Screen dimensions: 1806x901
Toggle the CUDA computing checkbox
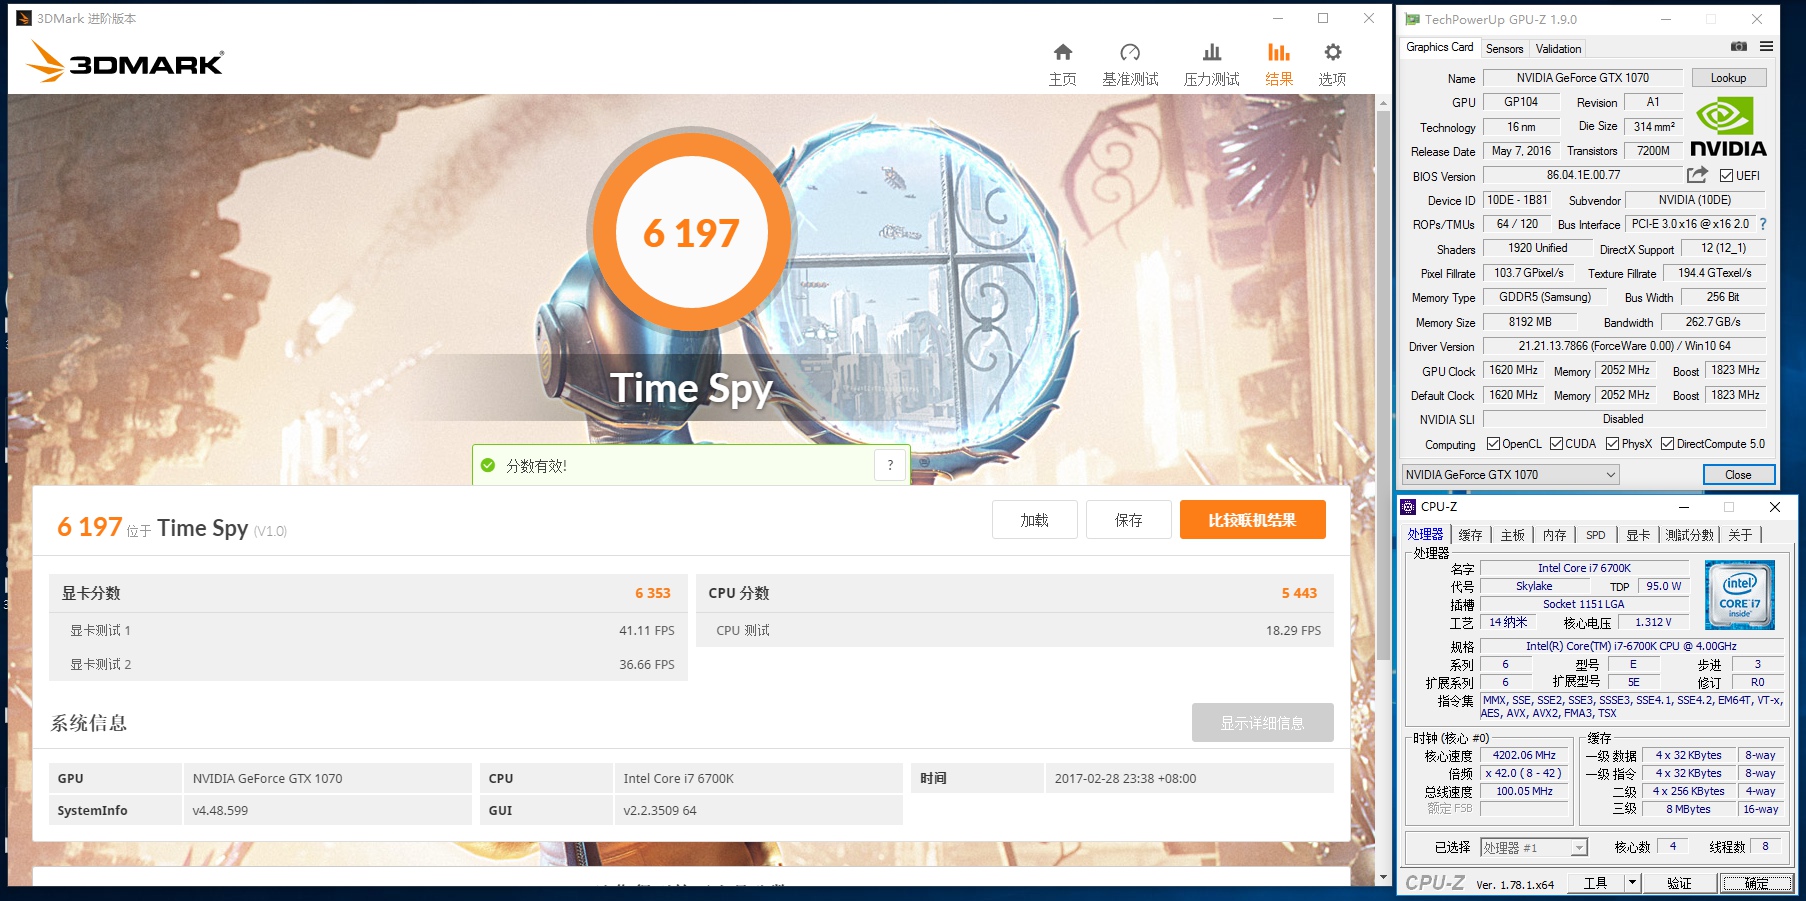click(x=1557, y=444)
